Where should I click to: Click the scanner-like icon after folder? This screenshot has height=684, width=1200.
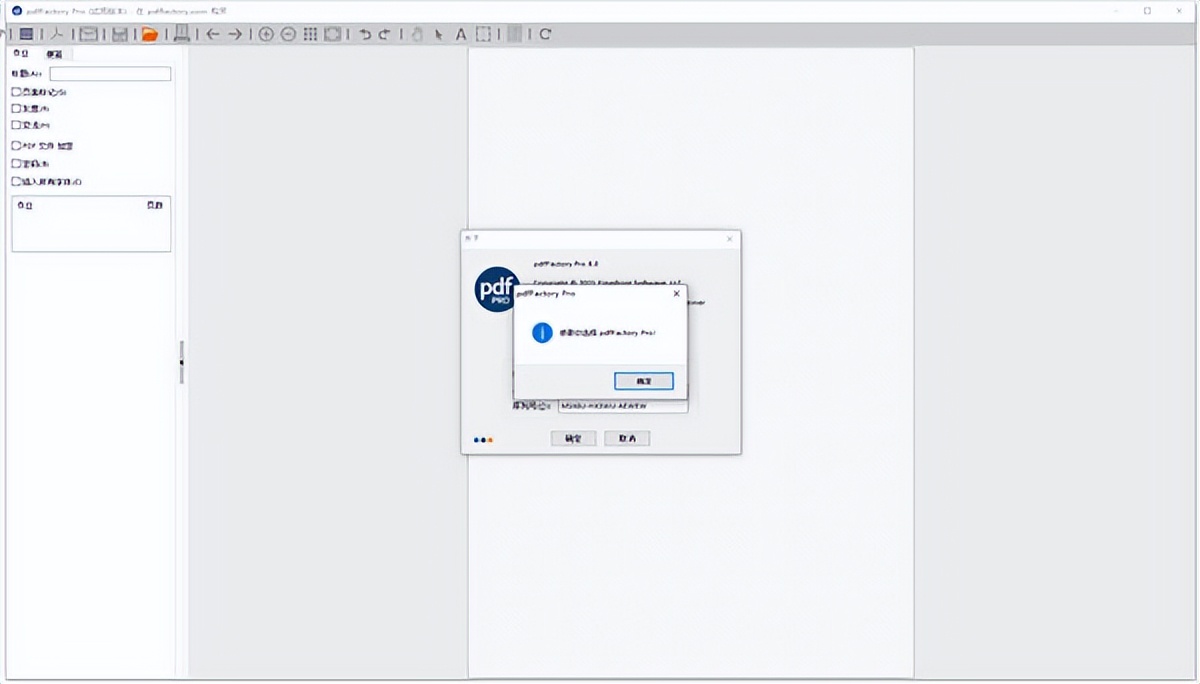pos(182,34)
